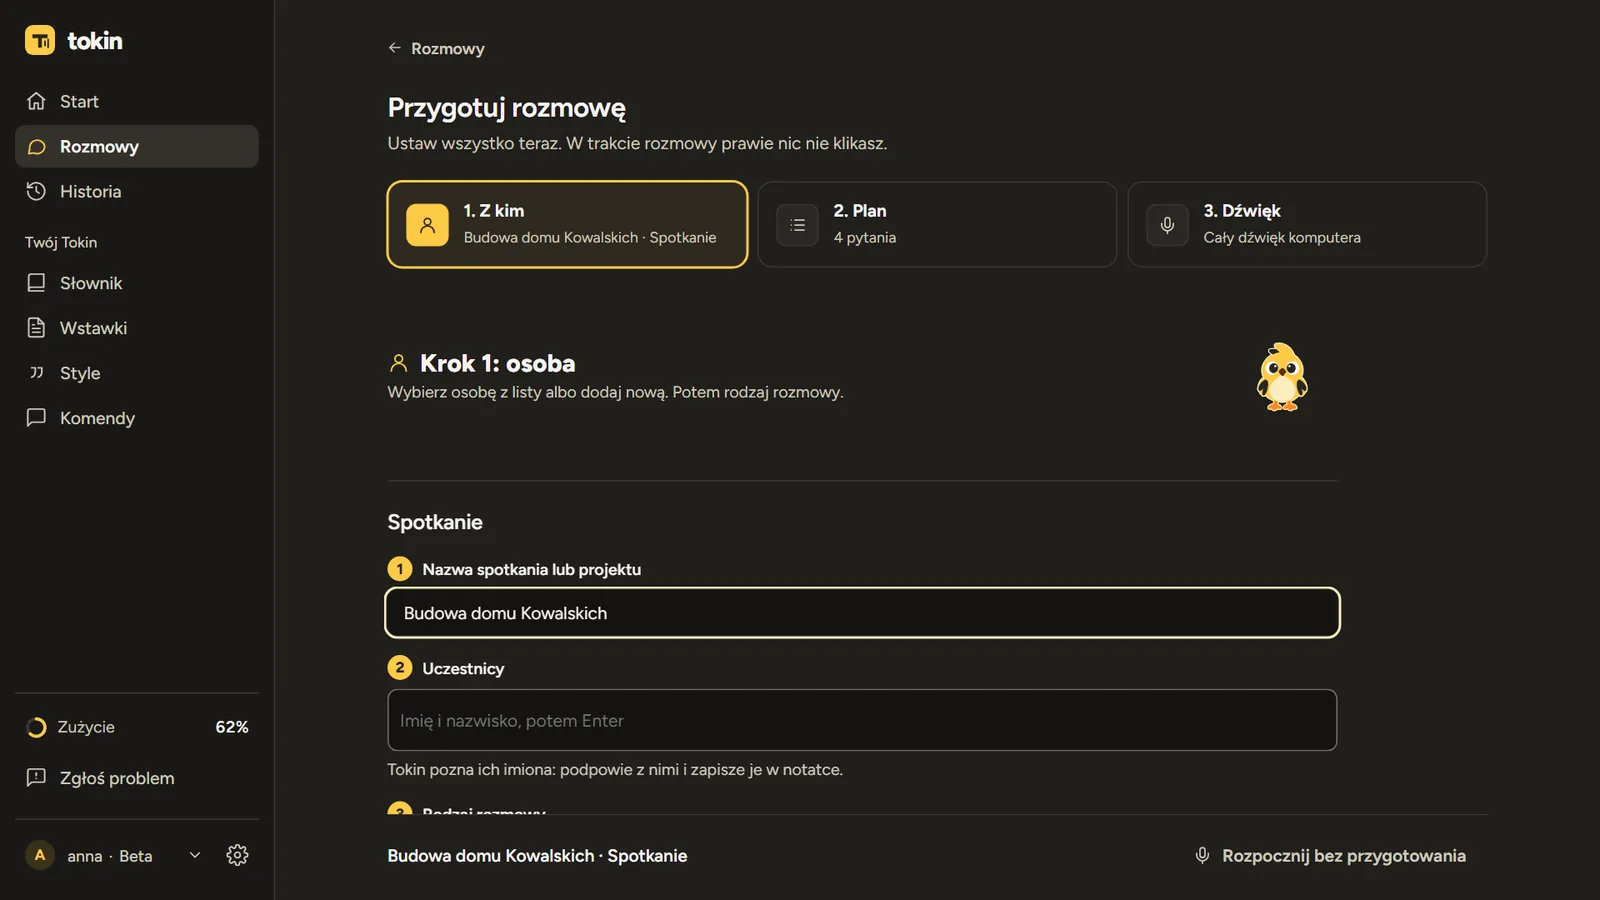This screenshot has width=1600, height=900.
Task: Expand the anna · Beta account dropdown chevron
Action: click(195, 855)
